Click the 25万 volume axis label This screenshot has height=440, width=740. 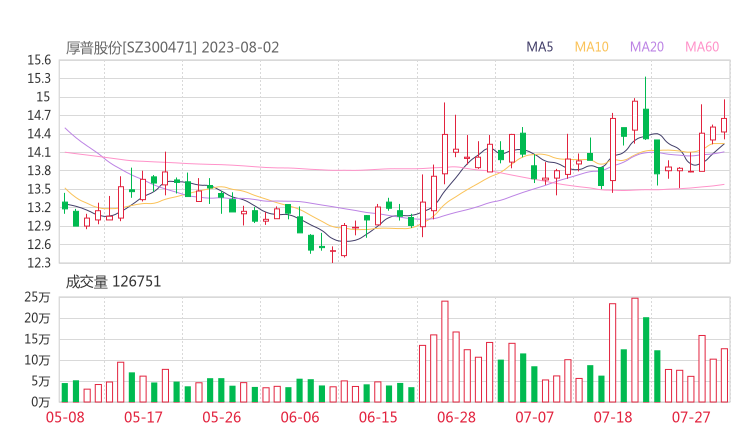pyautogui.click(x=37, y=297)
